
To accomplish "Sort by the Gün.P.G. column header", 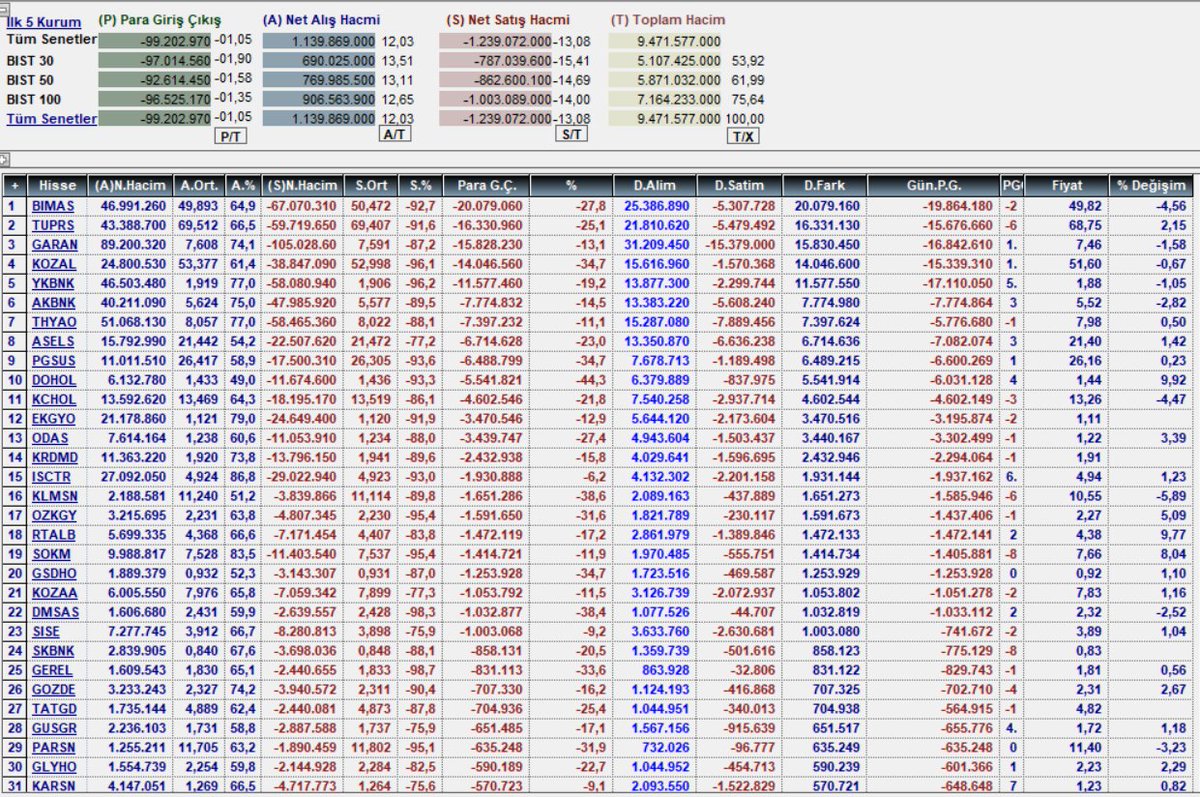I will pyautogui.click(x=933, y=186).
